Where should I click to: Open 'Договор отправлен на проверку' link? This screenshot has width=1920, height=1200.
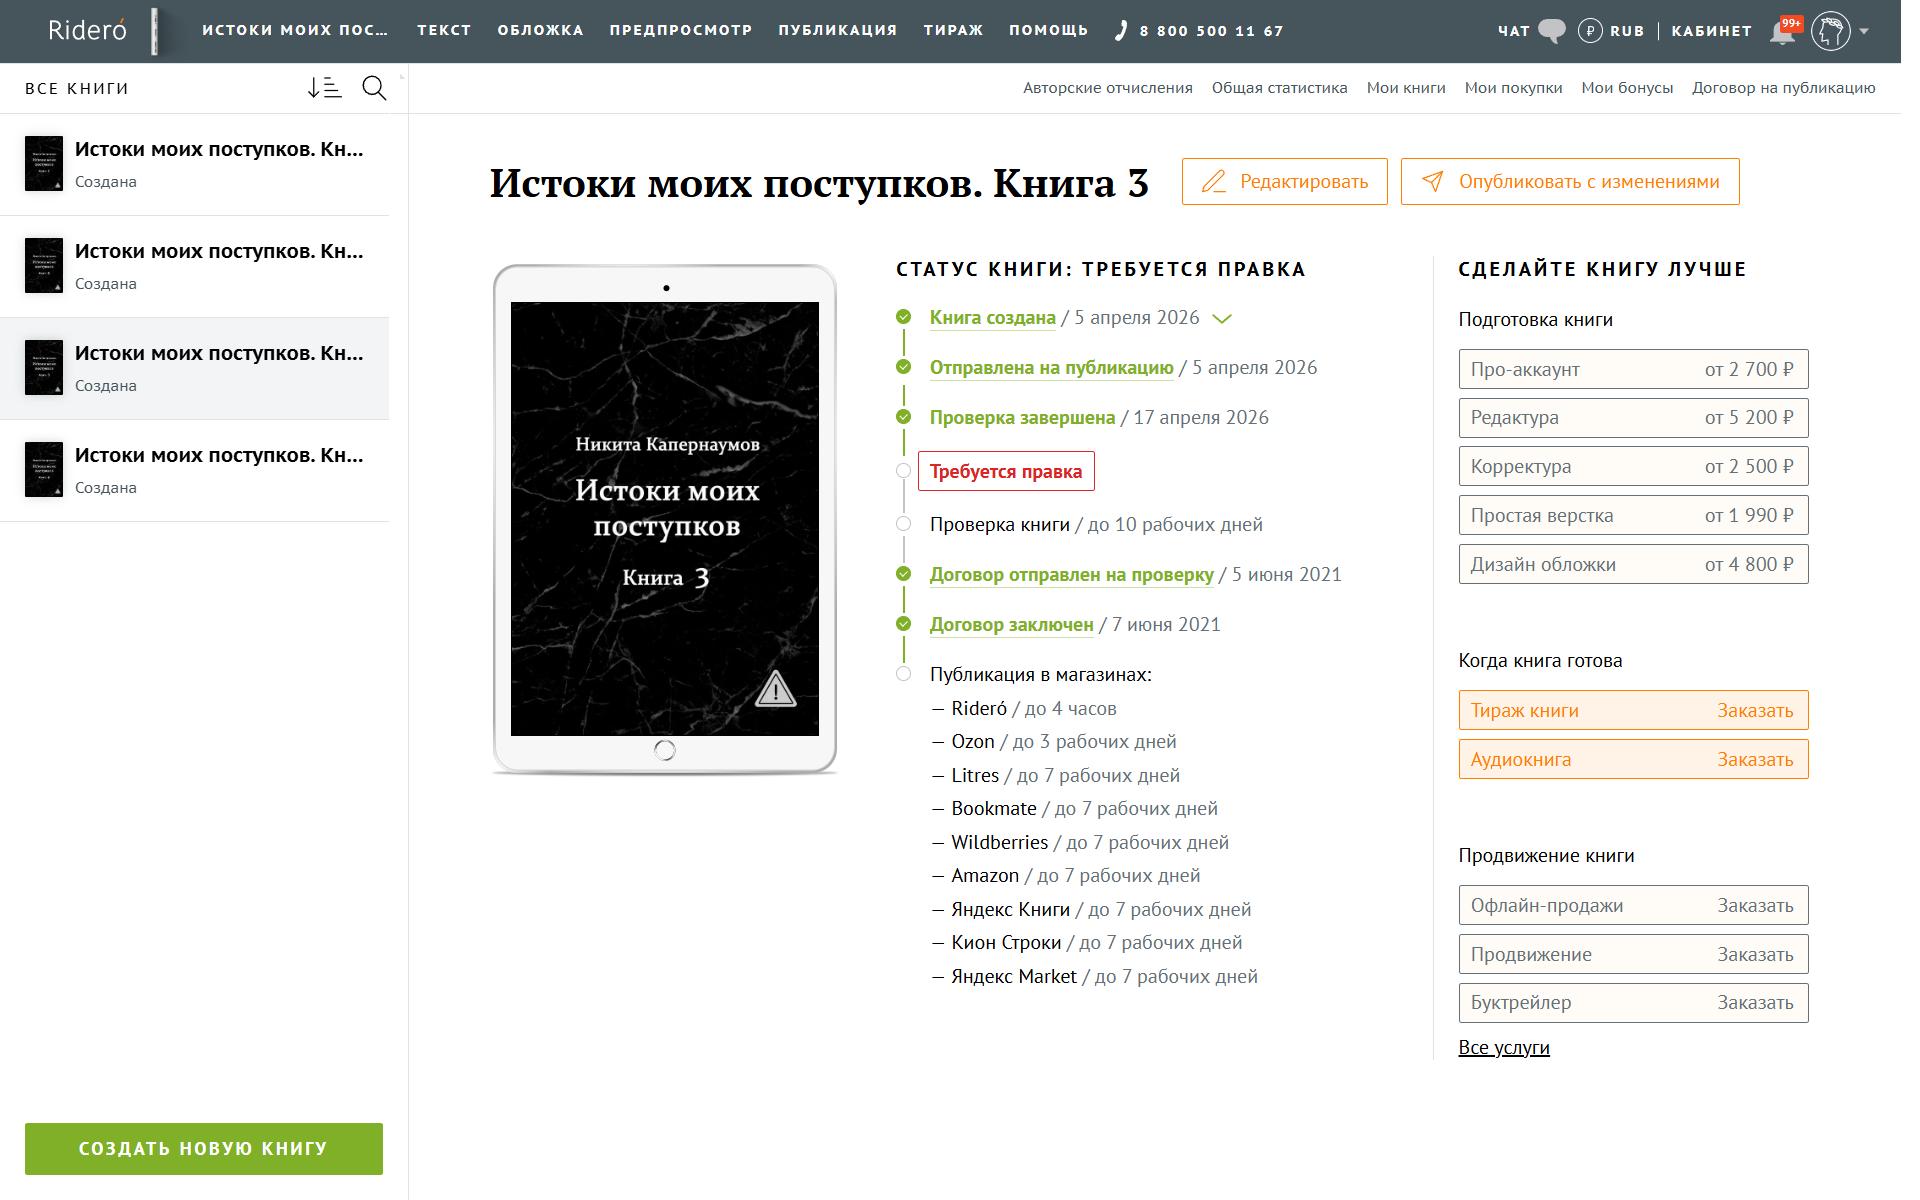(x=1072, y=575)
